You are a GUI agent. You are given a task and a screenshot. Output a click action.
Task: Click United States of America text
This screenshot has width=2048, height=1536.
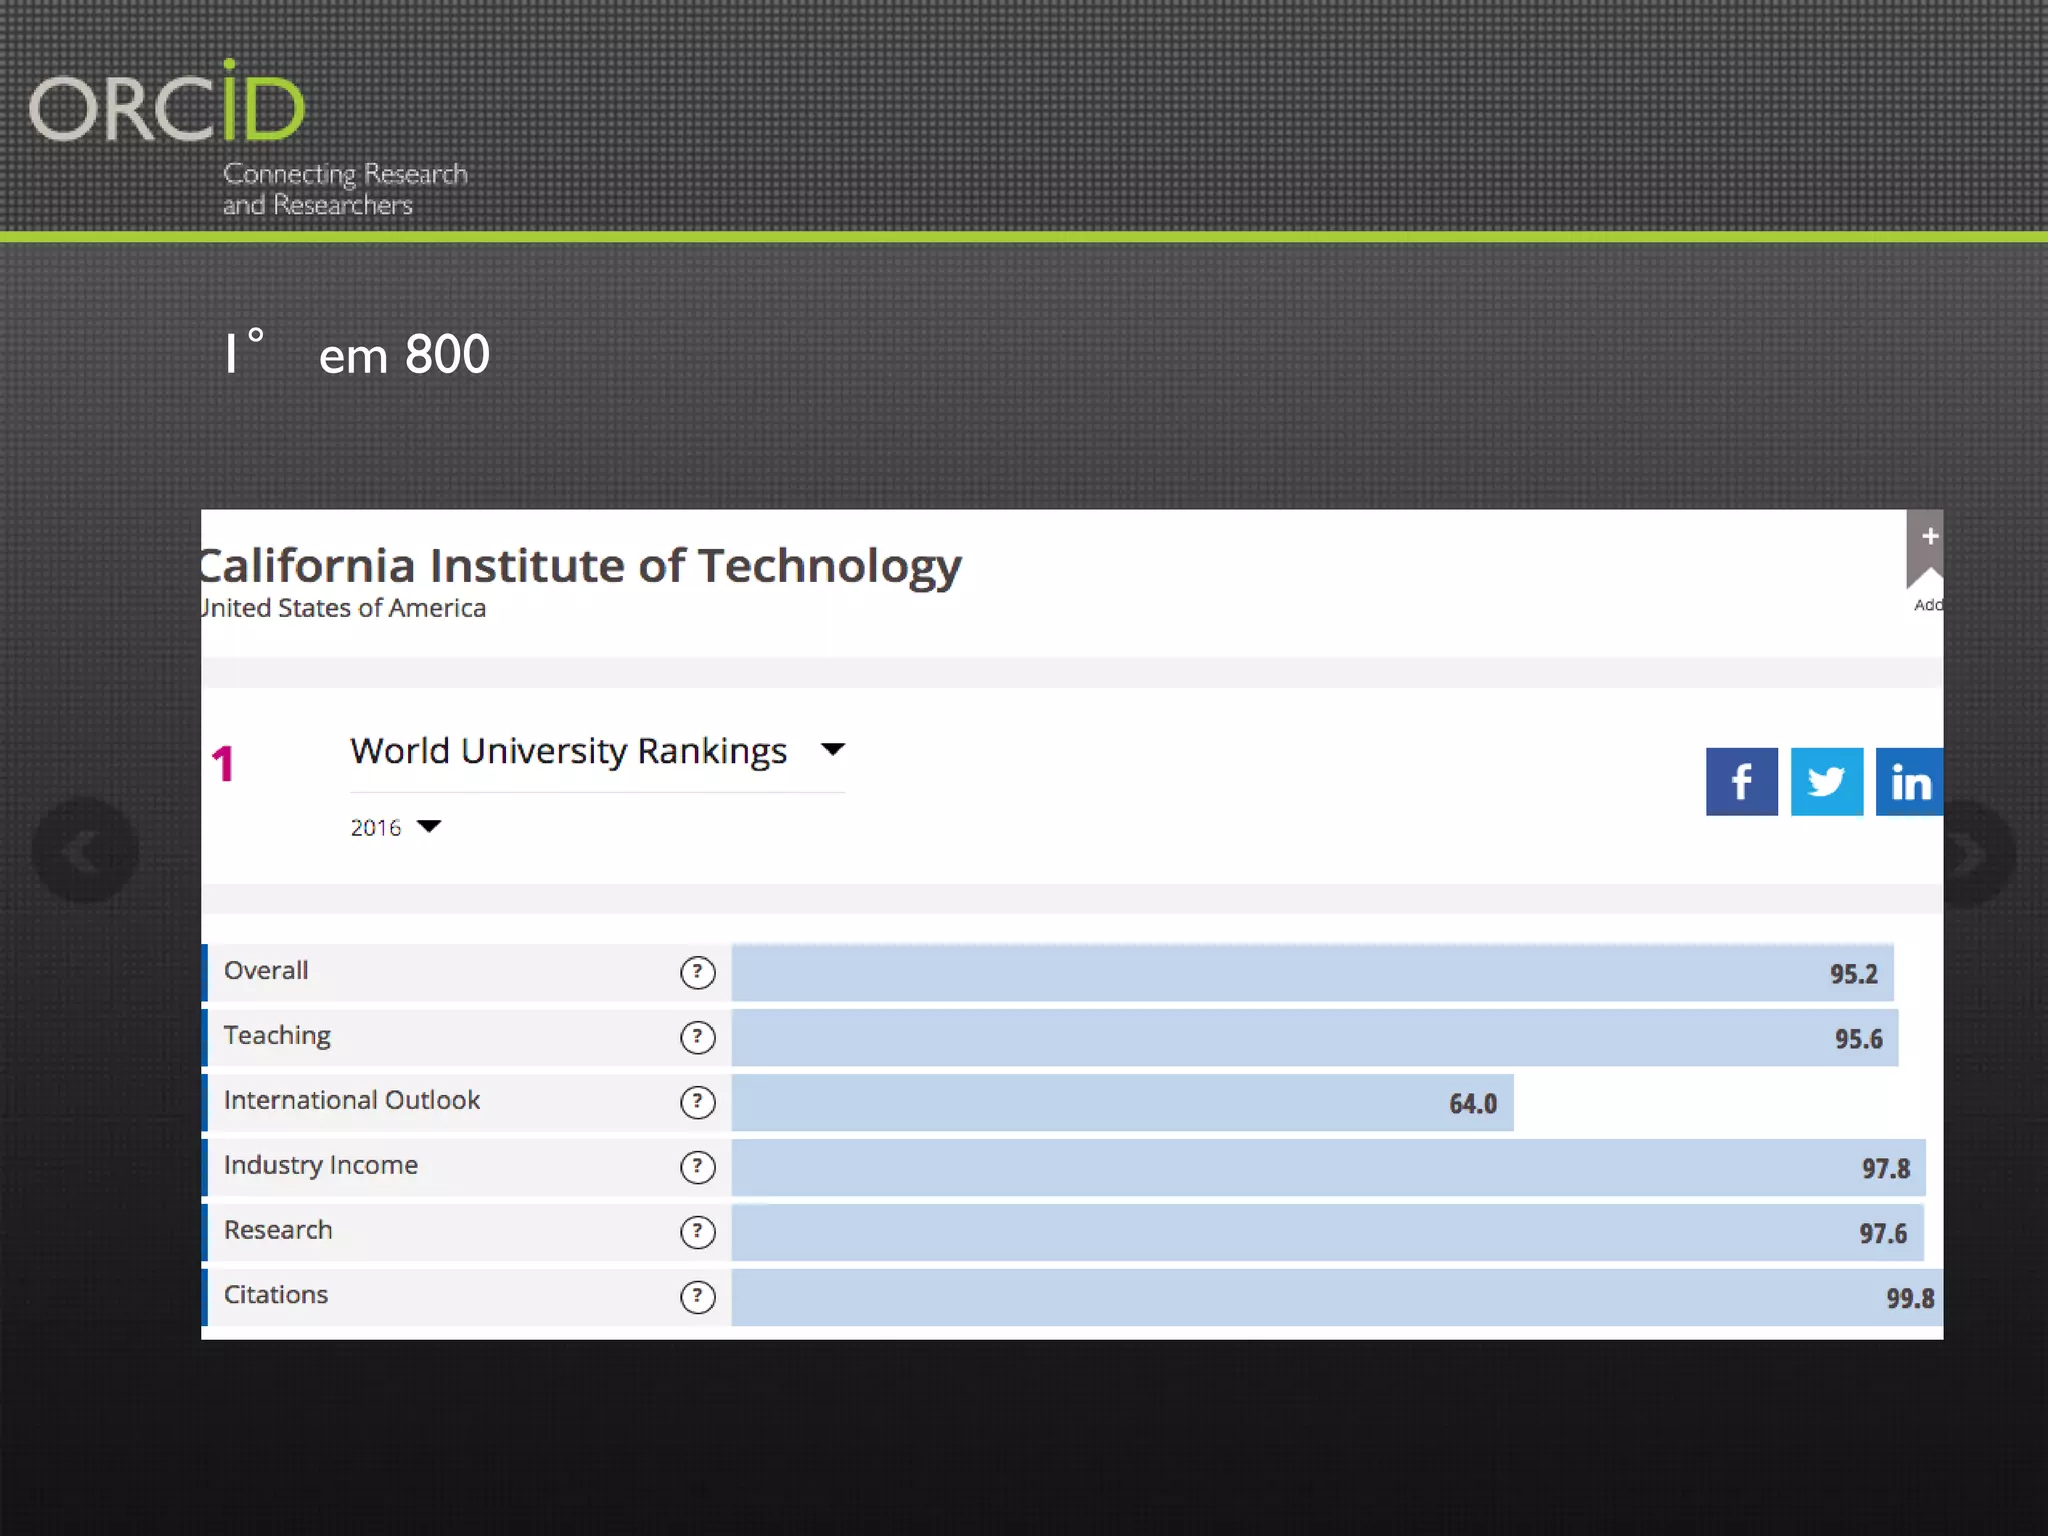[343, 608]
